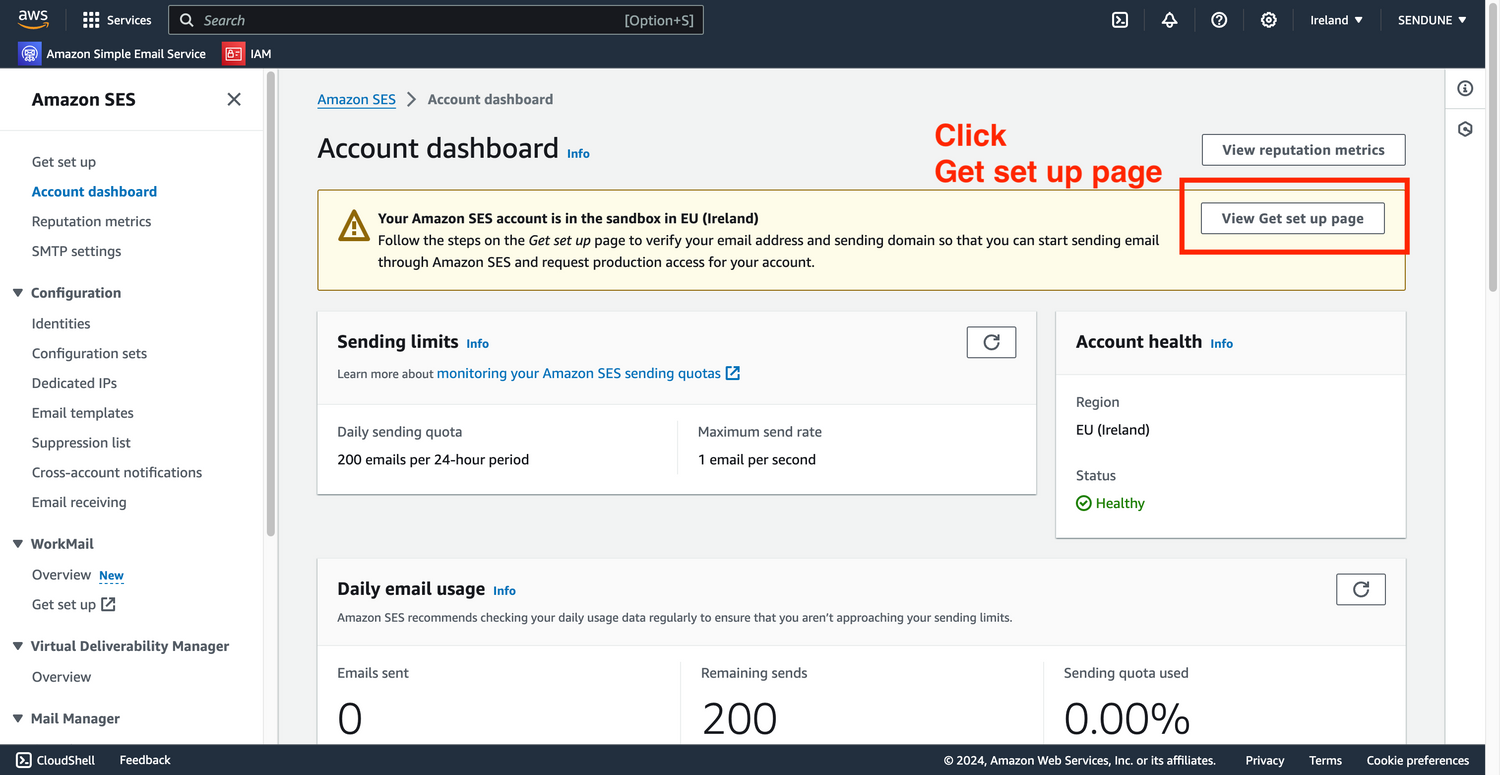Open the info panel icon on right edge

(x=1465, y=89)
